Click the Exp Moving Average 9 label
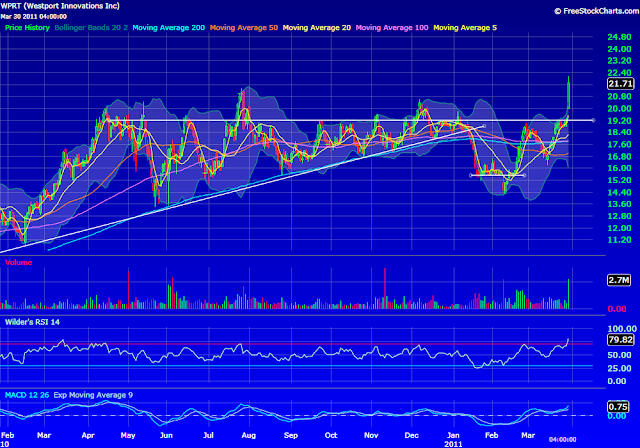 pos(93,395)
